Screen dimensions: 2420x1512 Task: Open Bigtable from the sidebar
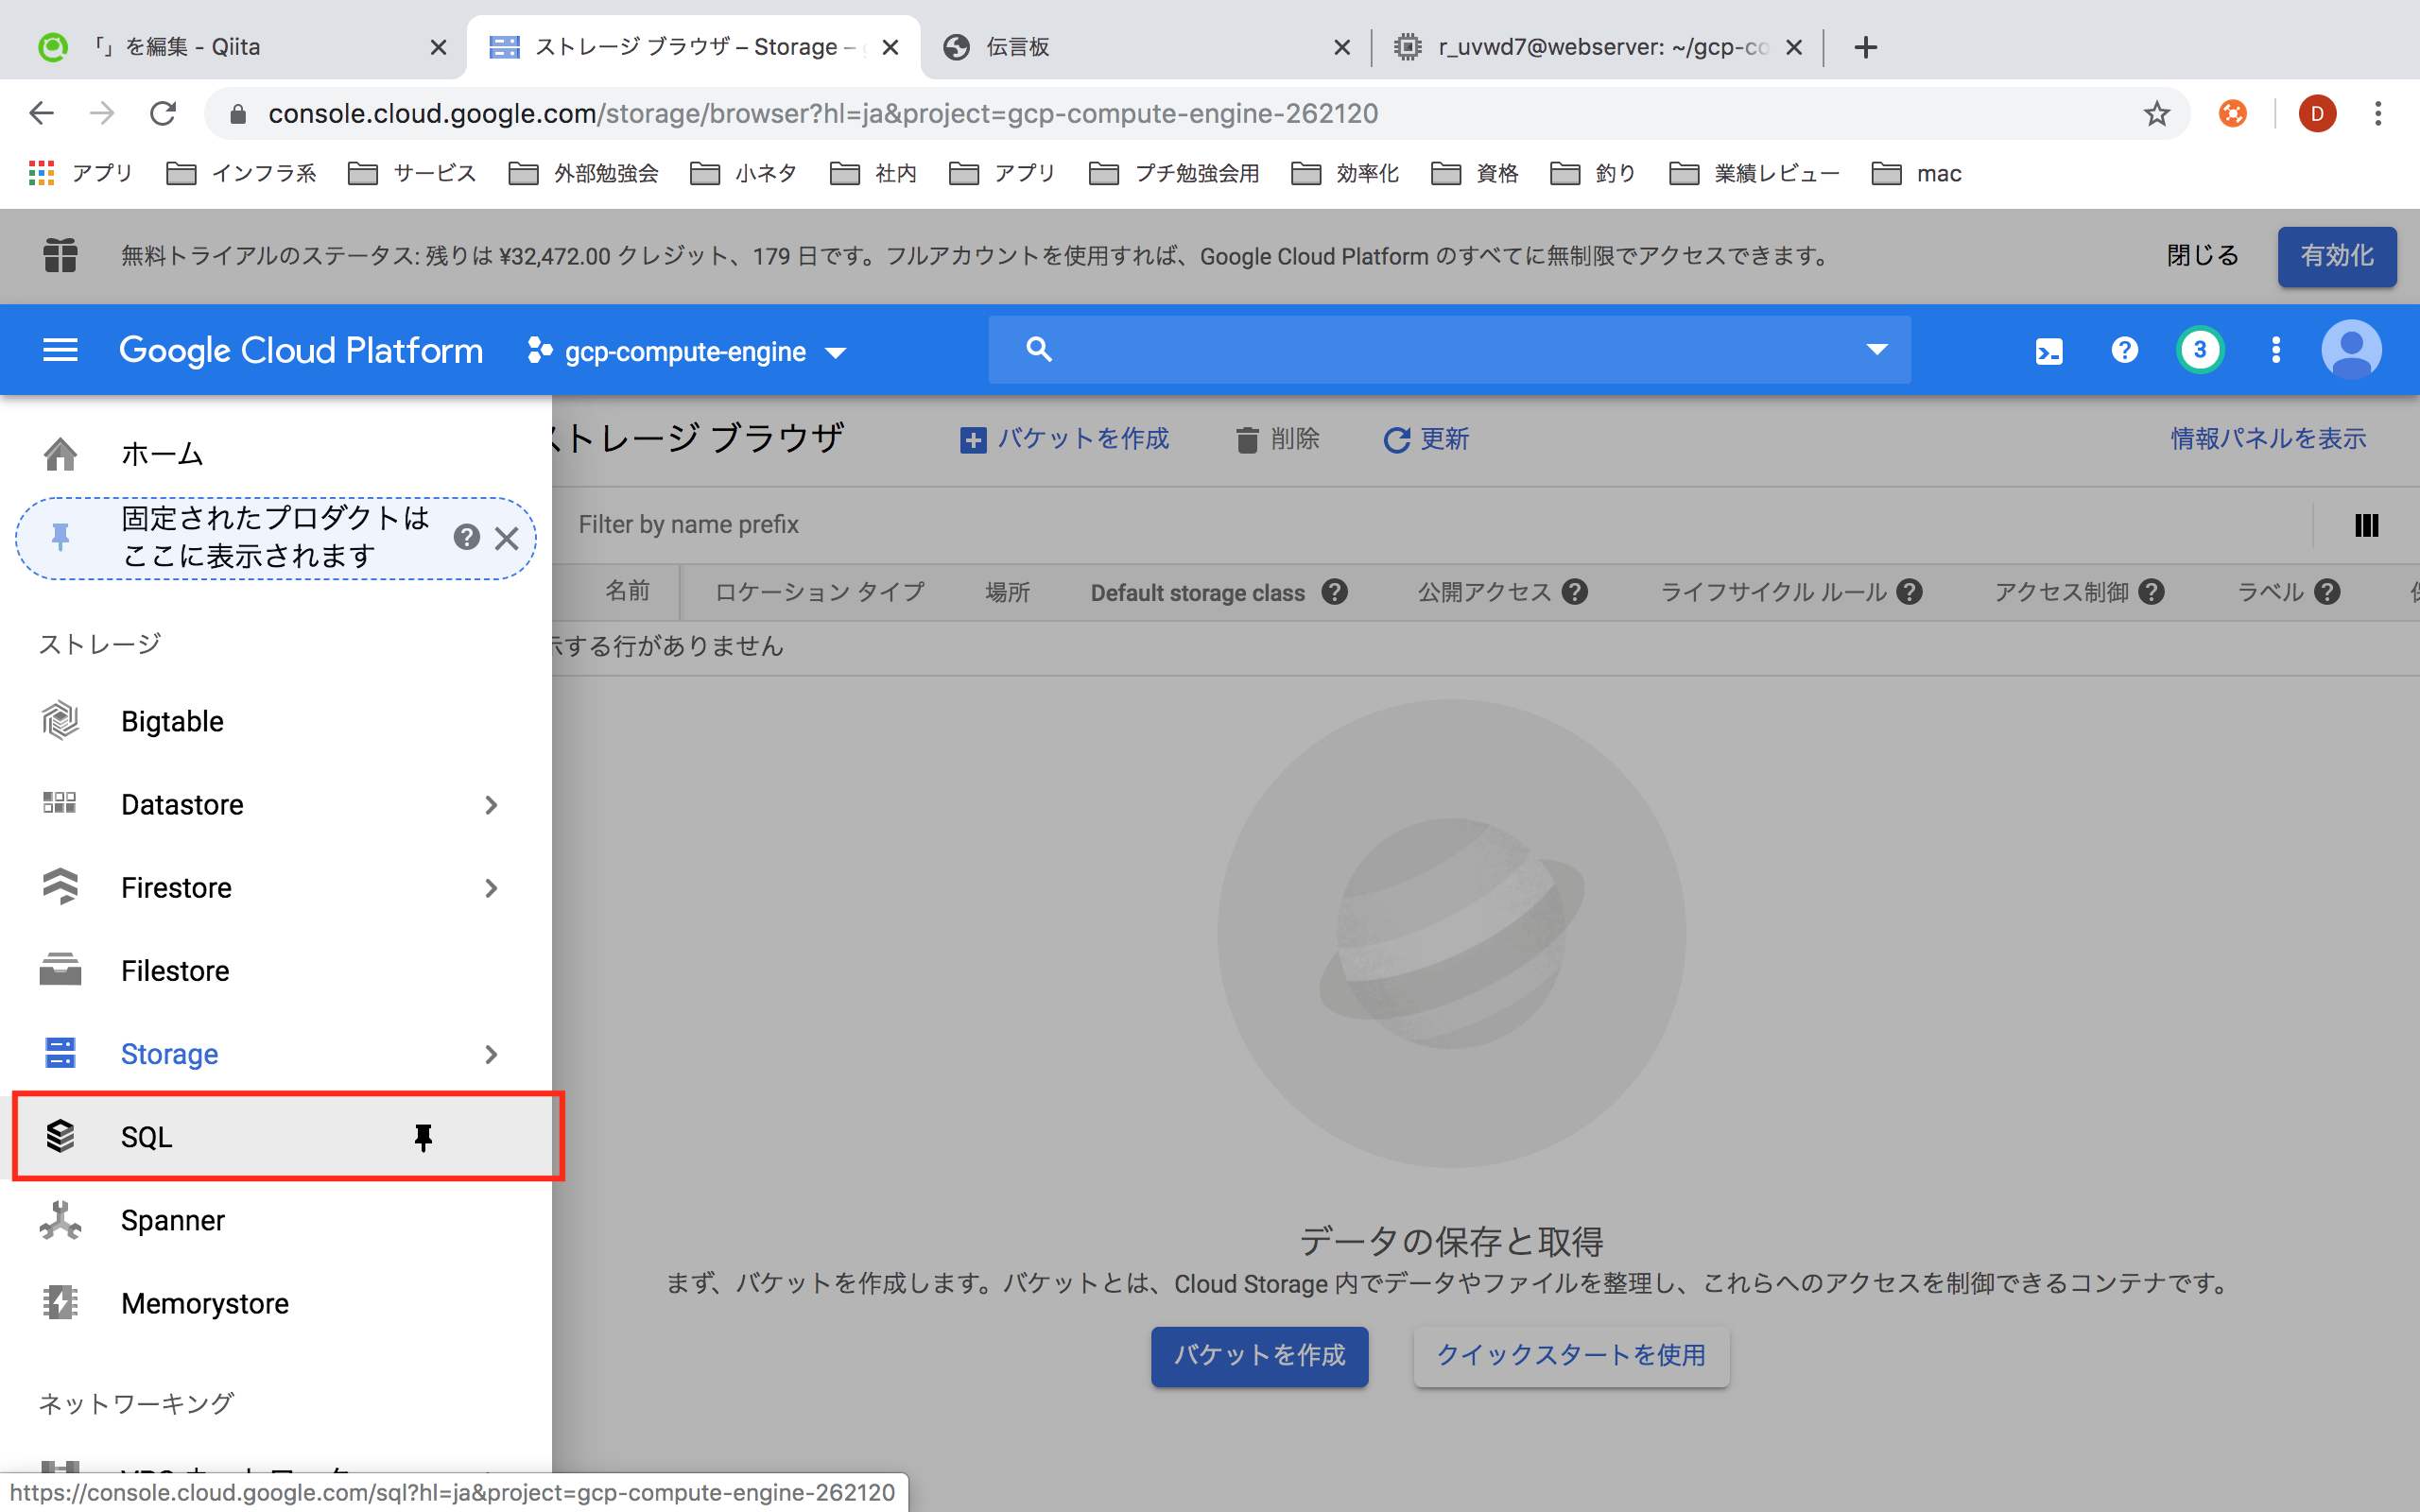pyautogui.click(x=172, y=721)
